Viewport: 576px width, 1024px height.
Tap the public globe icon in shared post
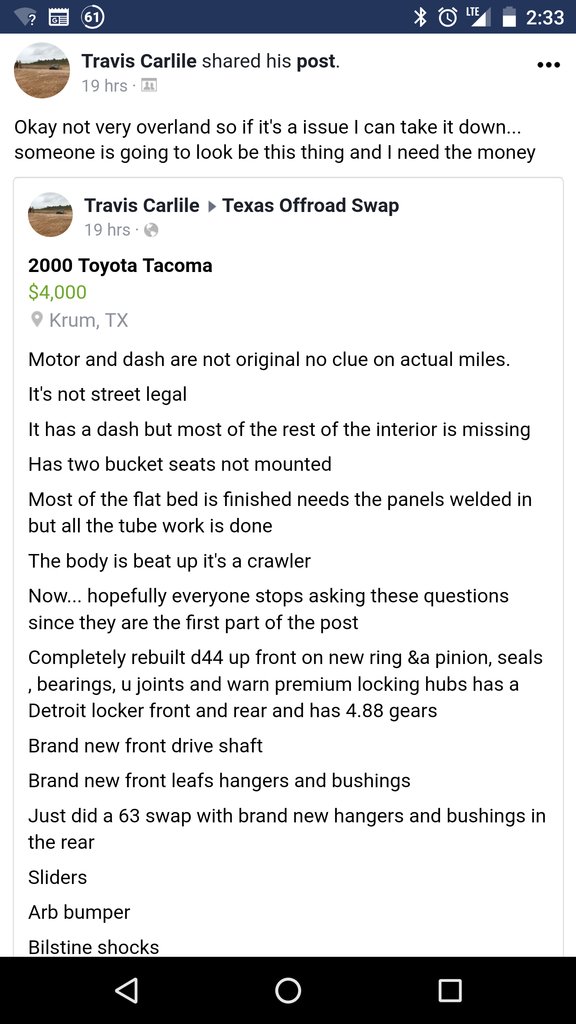pos(151,230)
